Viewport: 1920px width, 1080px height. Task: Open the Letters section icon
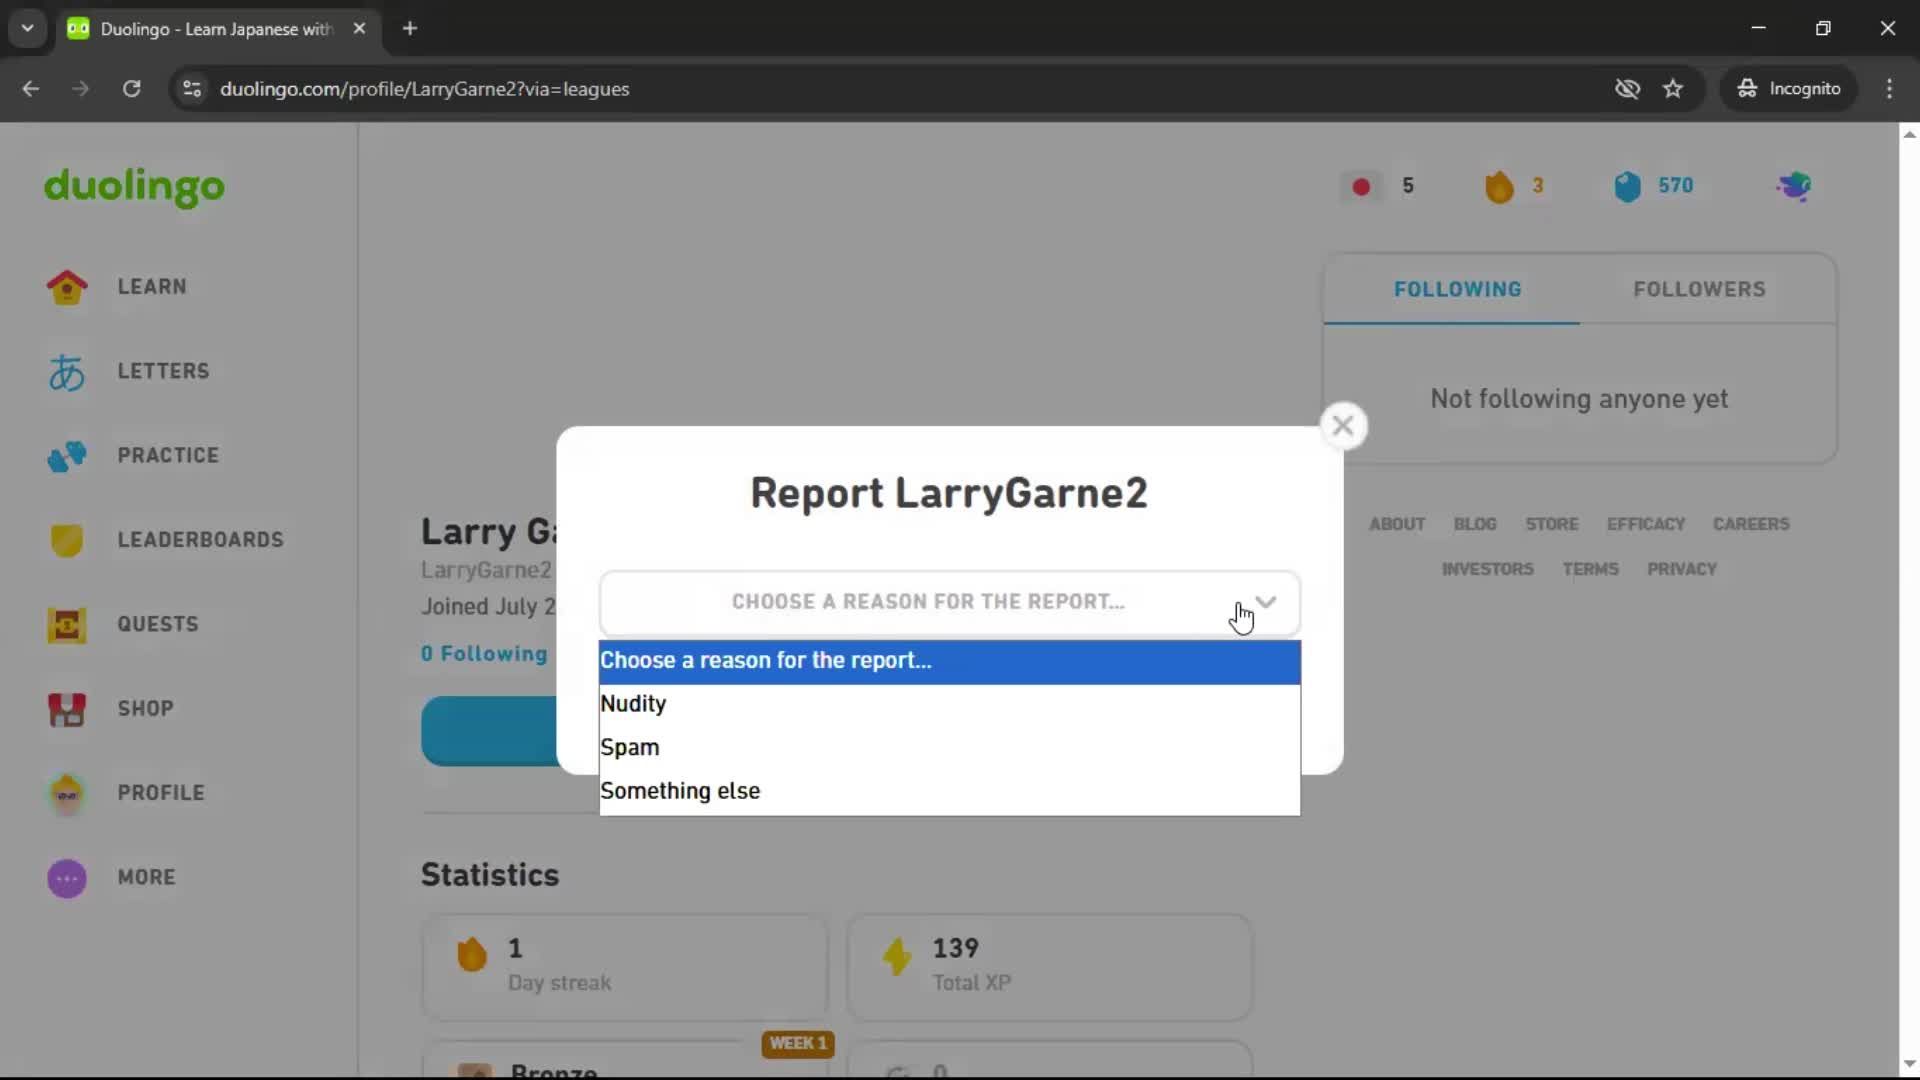[65, 371]
